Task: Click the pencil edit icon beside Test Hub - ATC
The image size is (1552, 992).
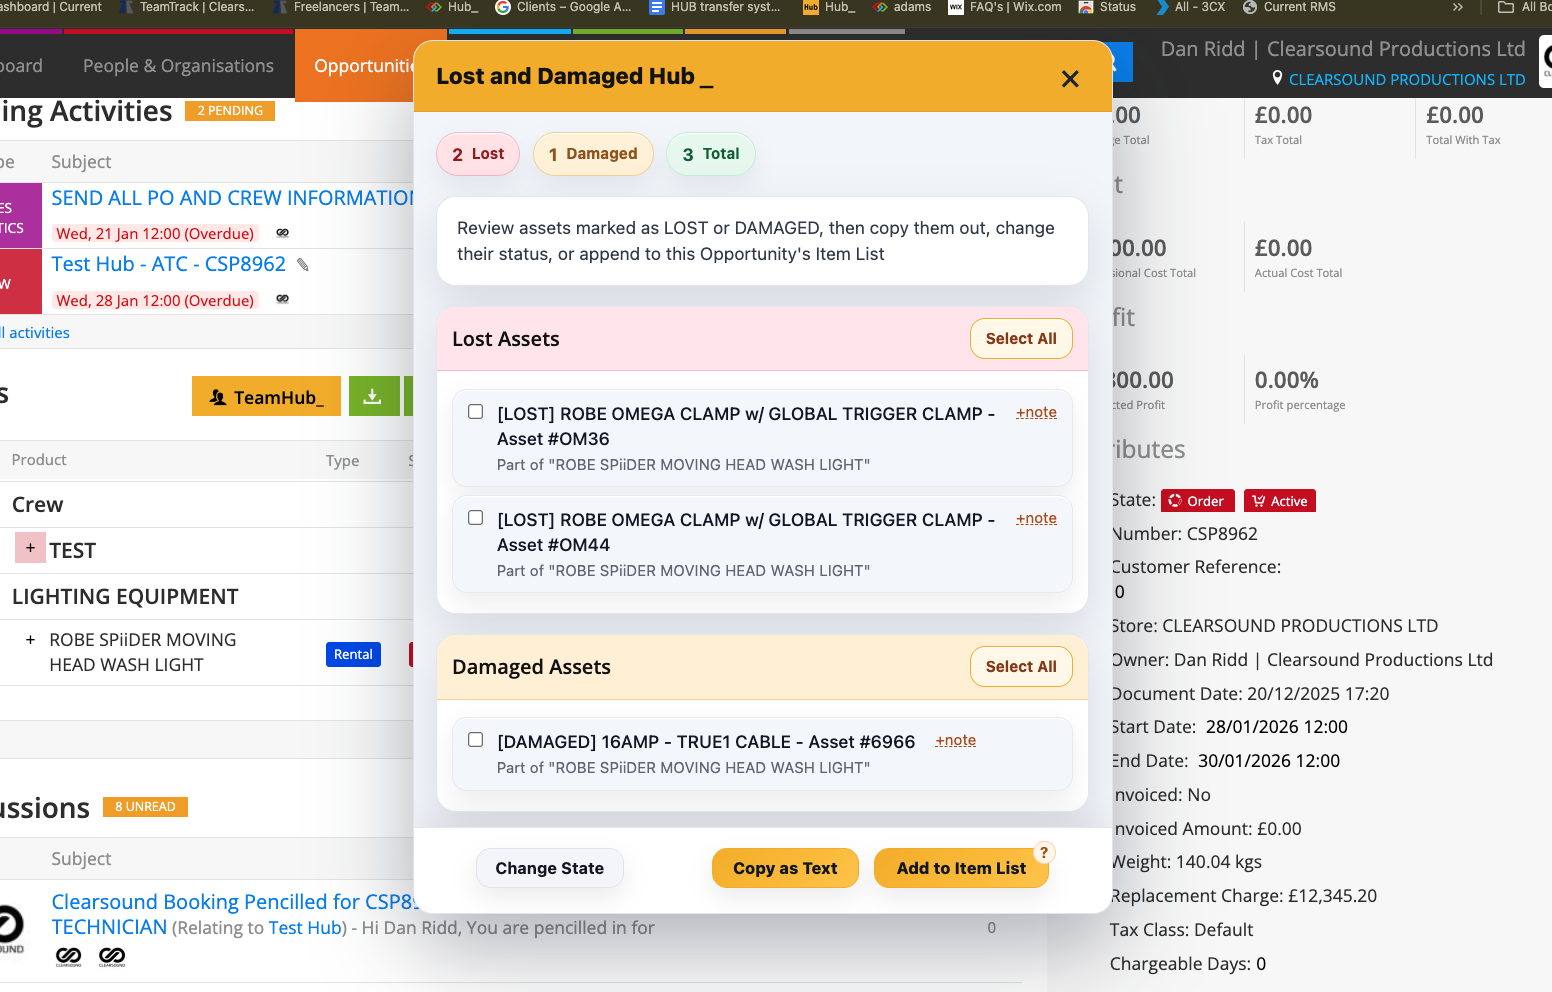Action: (x=303, y=265)
